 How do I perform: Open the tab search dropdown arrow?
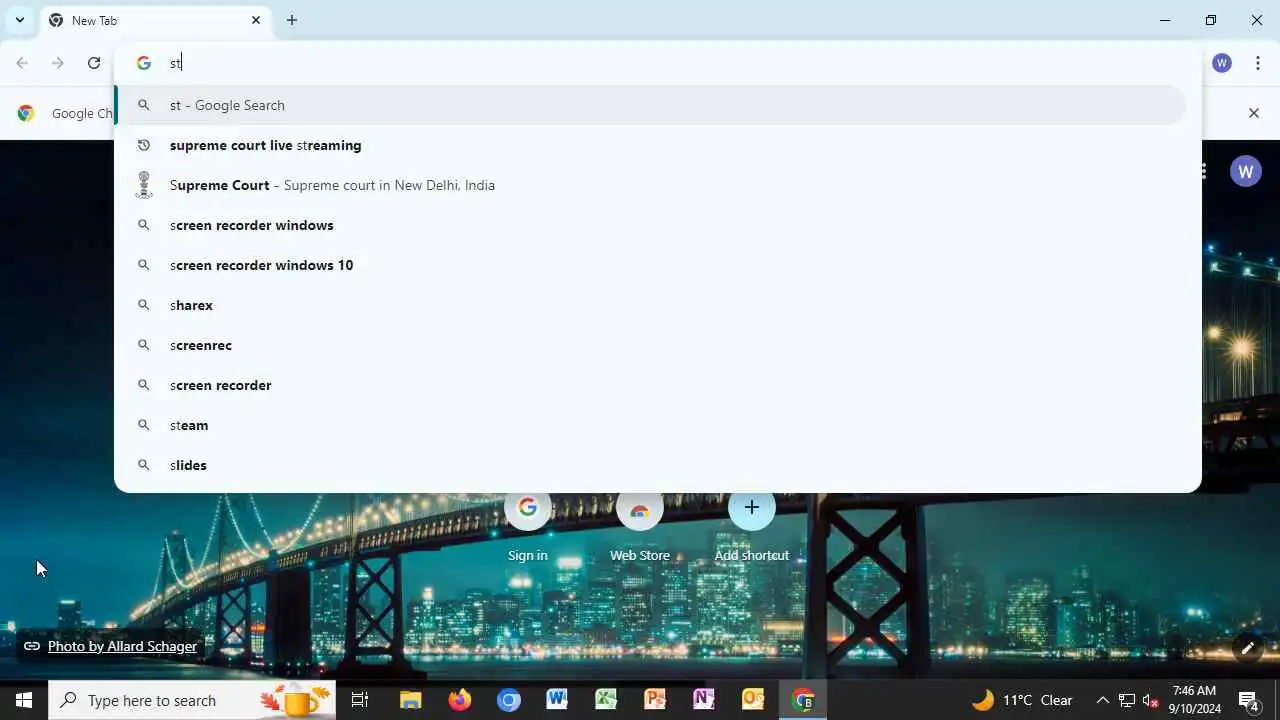(x=19, y=20)
